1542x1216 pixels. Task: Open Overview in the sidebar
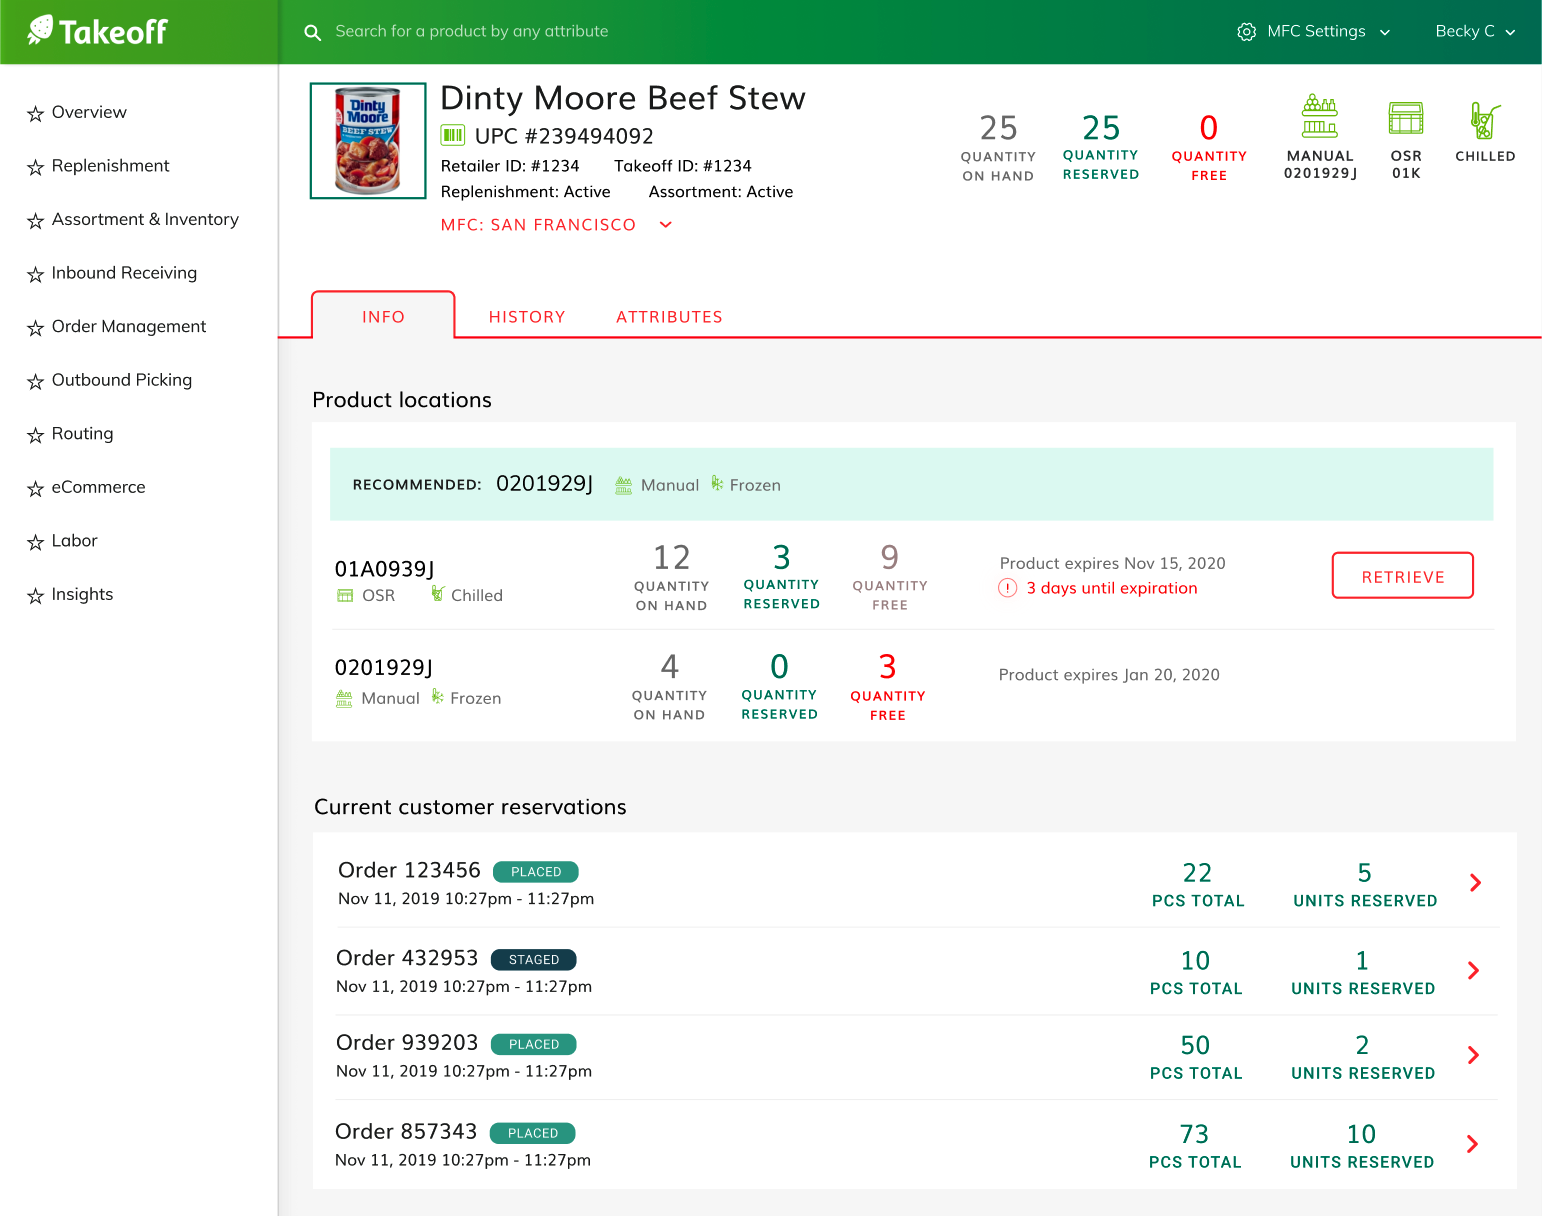(x=89, y=112)
